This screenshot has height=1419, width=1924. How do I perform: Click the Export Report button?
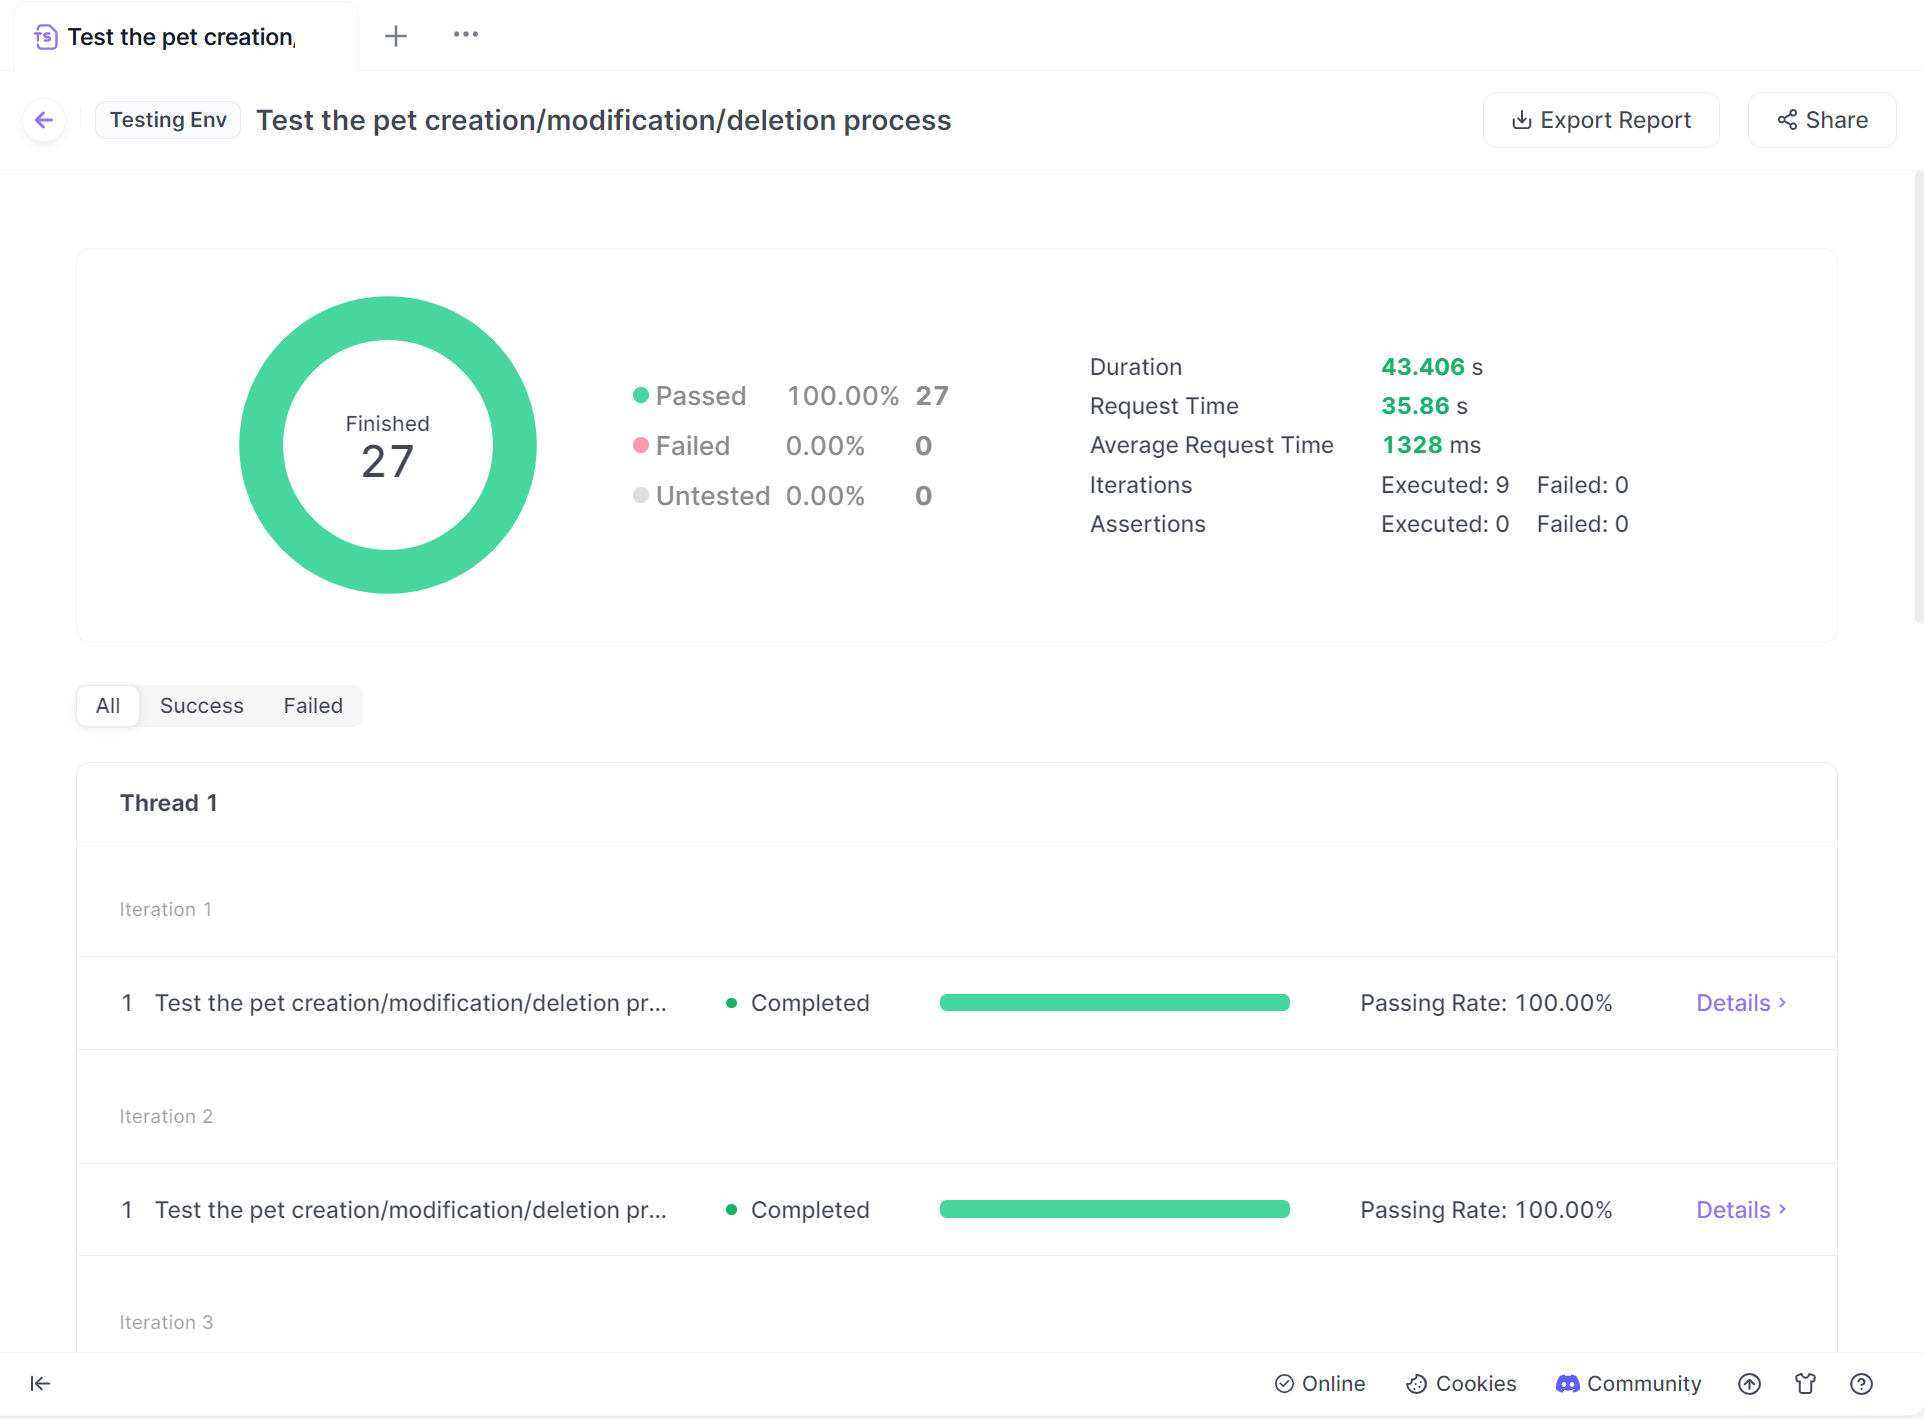pos(1601,120)
